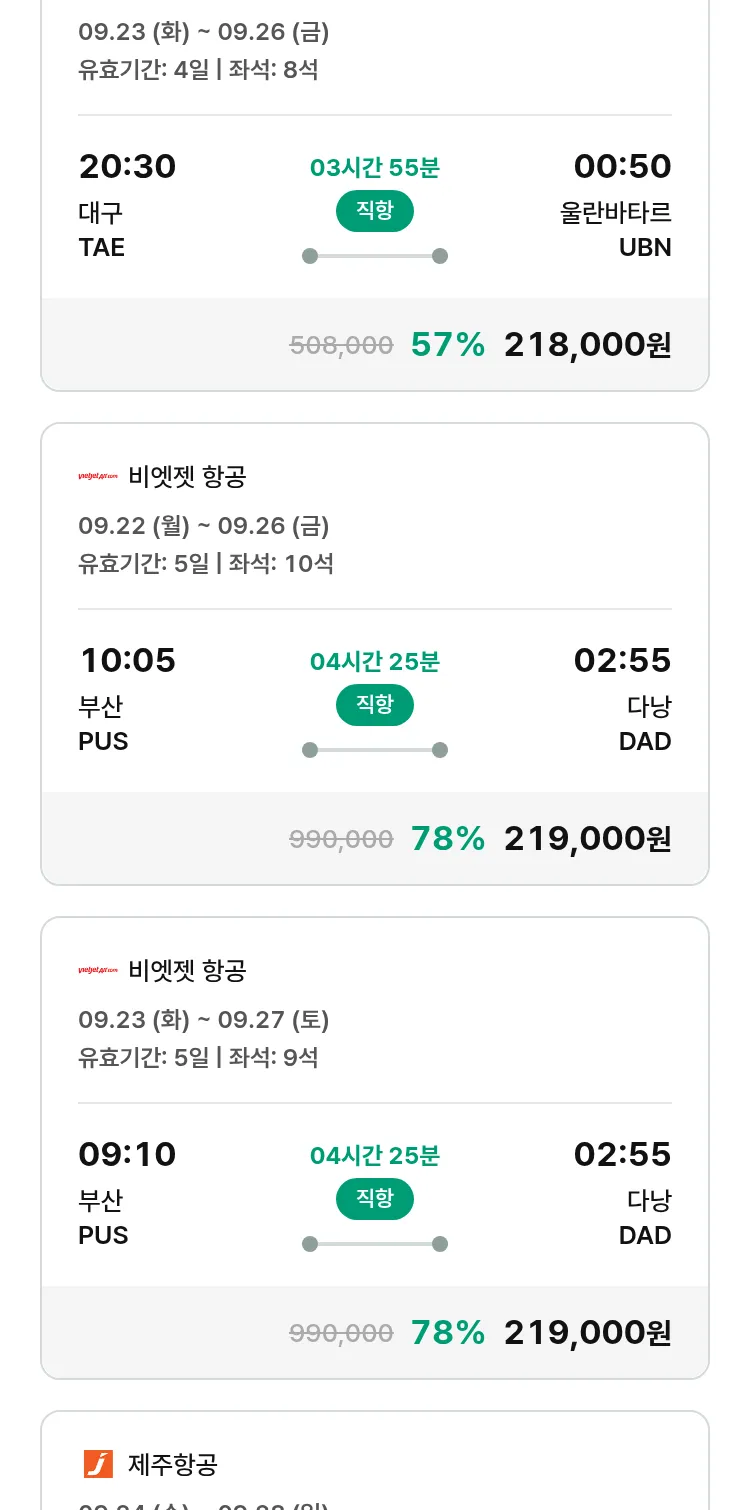This screenshot has height=1510, width=750.
Task: Tap the crossed-out 508,000 original price
Action: 341,346
